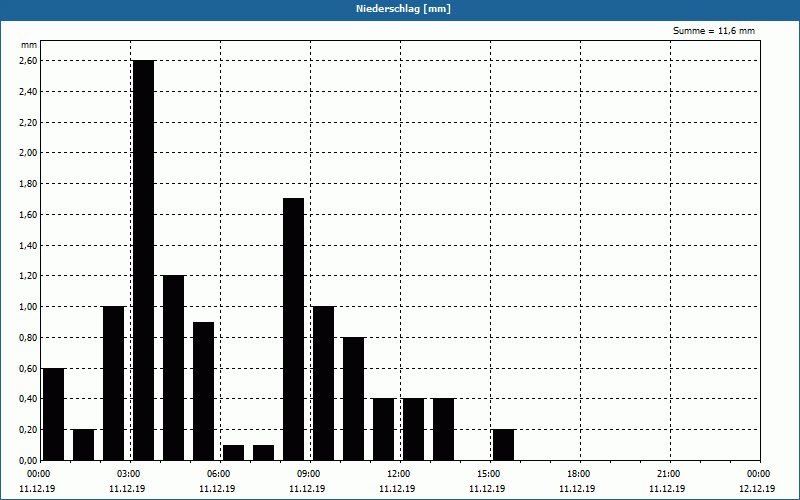Screen dimensions: 800x500
Task: Select the 2,40 y-axis label
Action: [x=28, y=92]
